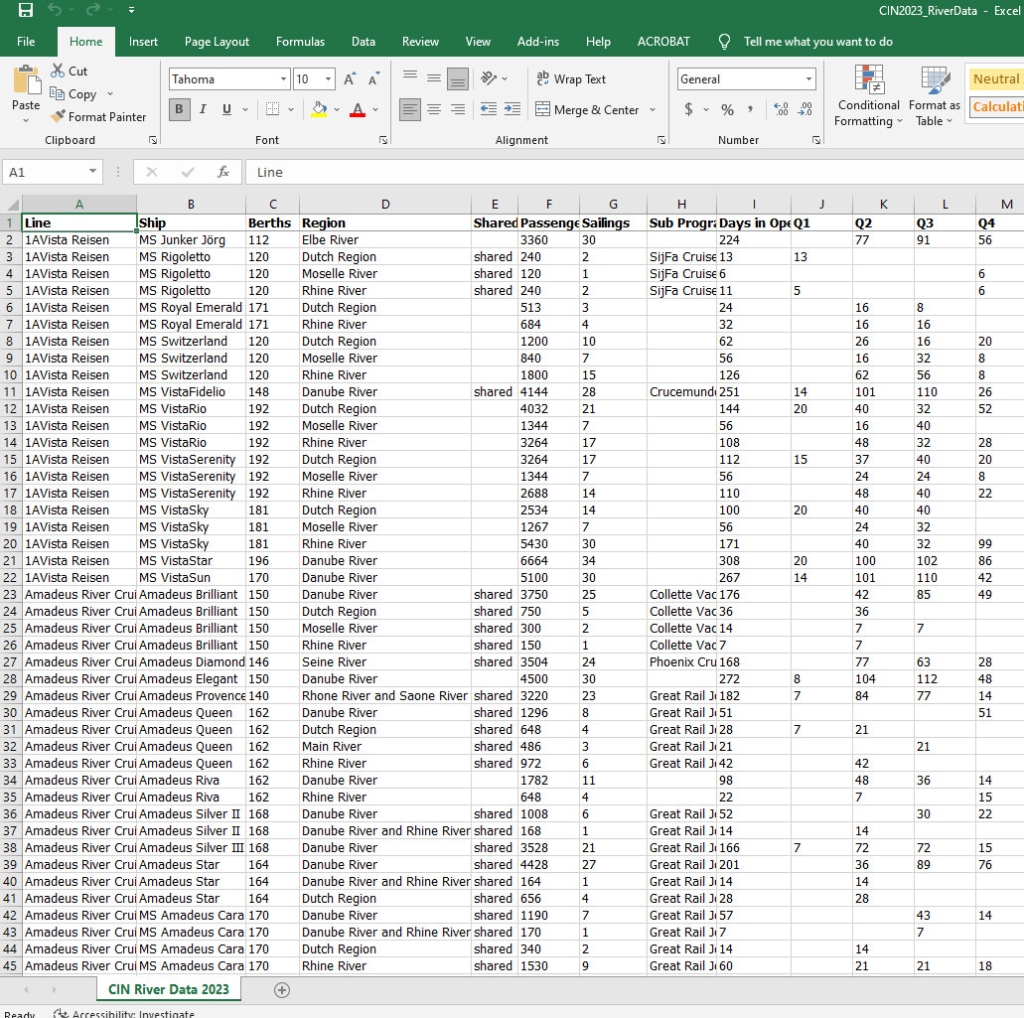Apply Accounting Number Format dollar sign
The width and height of the screenshot is (1024, 1018).
688,109
